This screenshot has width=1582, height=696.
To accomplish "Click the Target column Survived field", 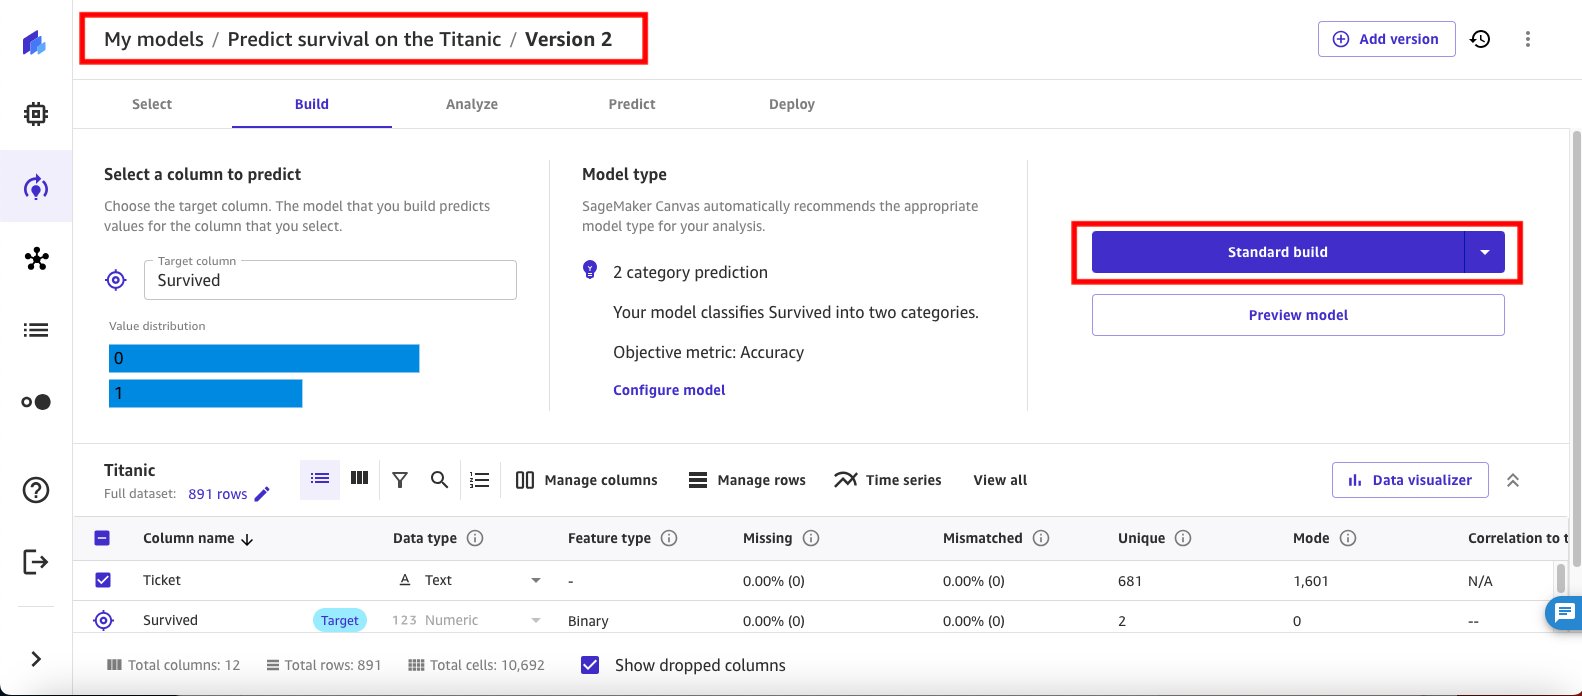I will 330,280.
